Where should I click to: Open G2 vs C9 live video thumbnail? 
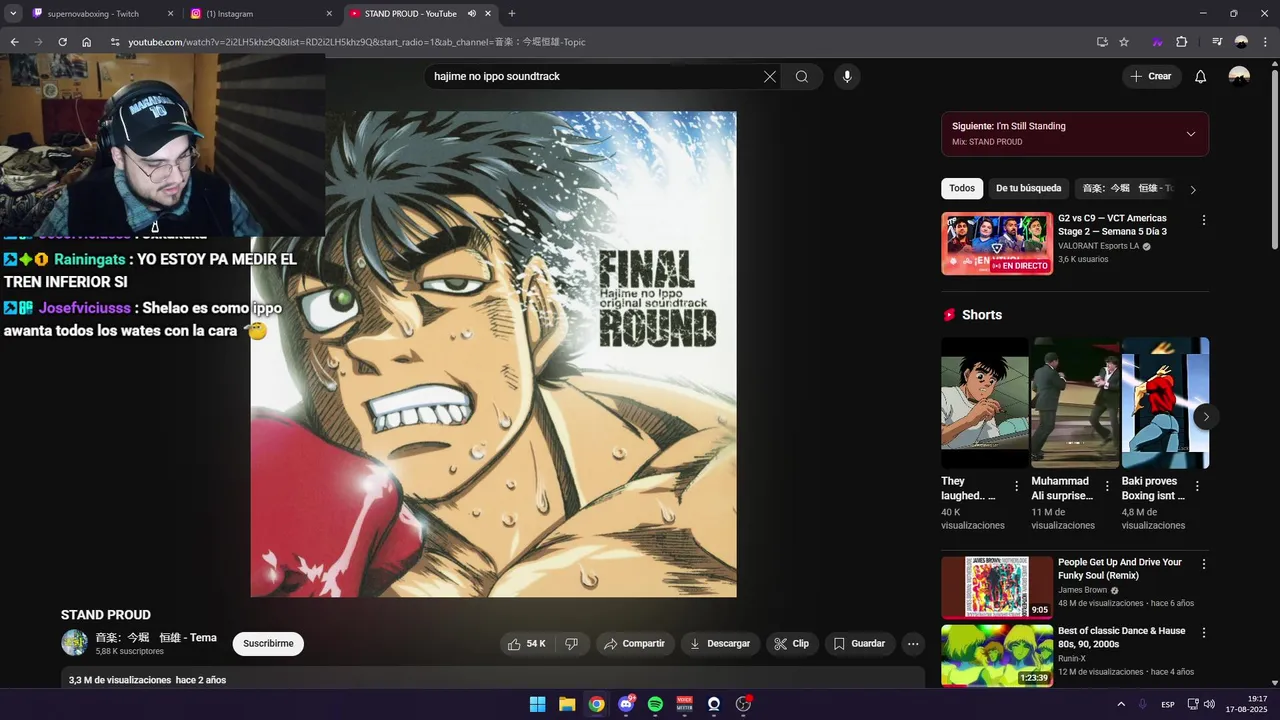pos(997,243)
